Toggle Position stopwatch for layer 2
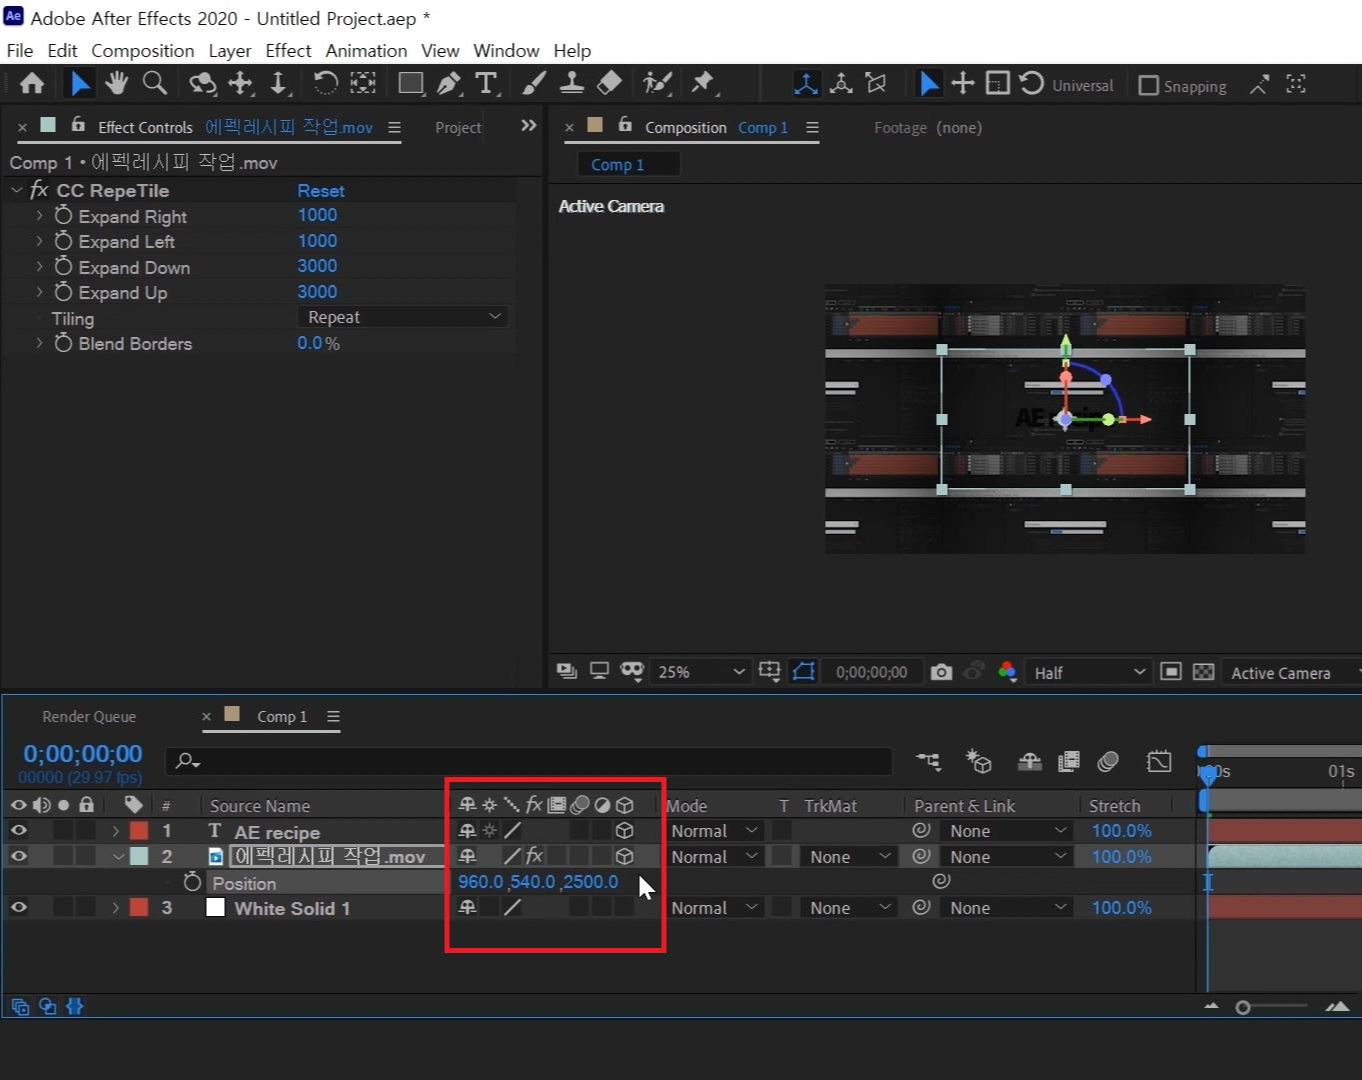1362x1080 pixels. pos(192,882)
